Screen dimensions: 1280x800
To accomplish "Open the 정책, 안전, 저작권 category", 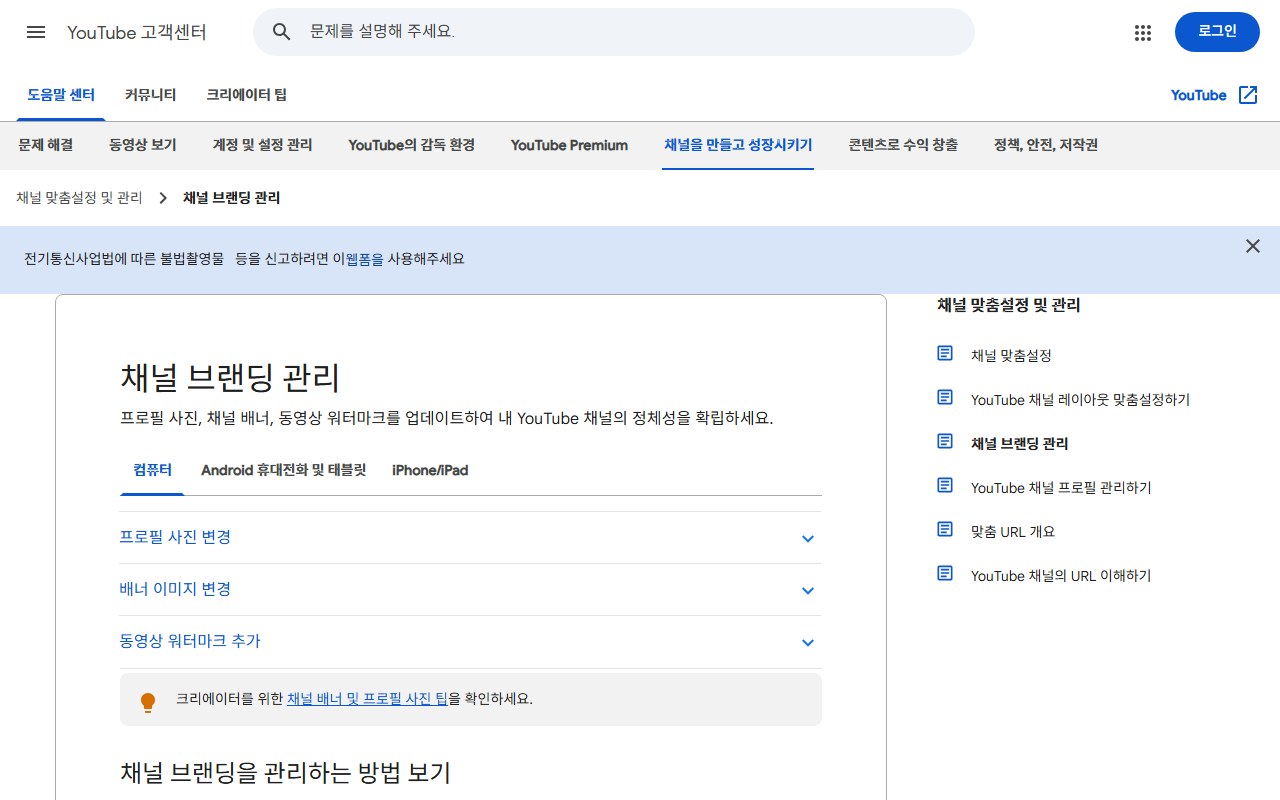I will click(1046, 145).
